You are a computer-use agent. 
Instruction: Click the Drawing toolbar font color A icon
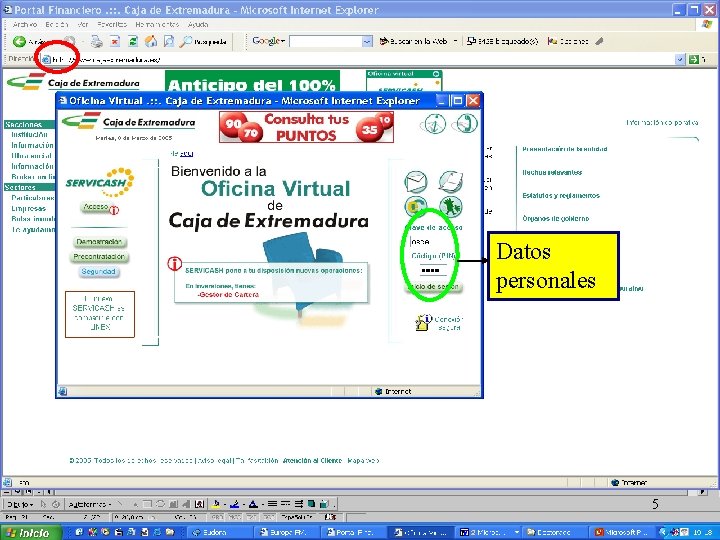[253, 504]
